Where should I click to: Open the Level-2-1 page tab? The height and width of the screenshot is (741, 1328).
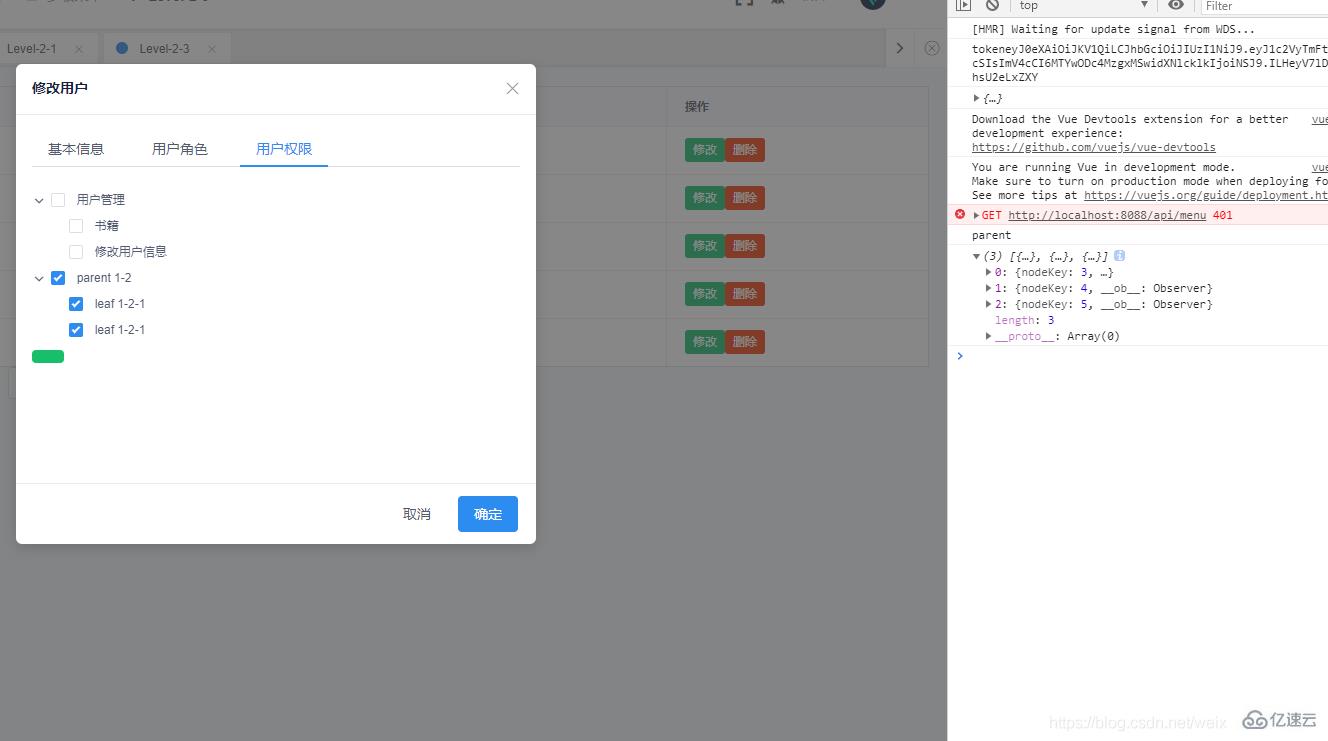[32, 48]
